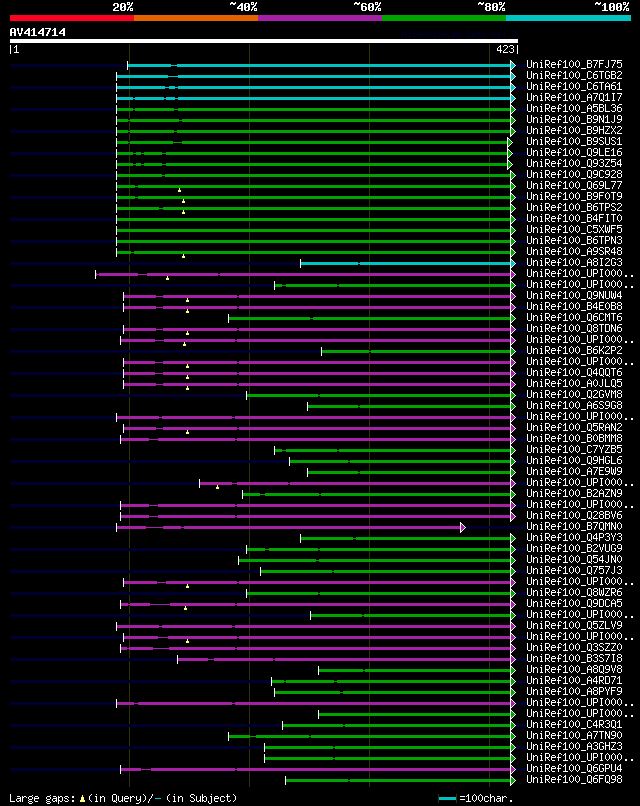Click the cyan ~100% legend segment
Image resolution: width=640 pixels, height=806 pixels.
(569, 18)
